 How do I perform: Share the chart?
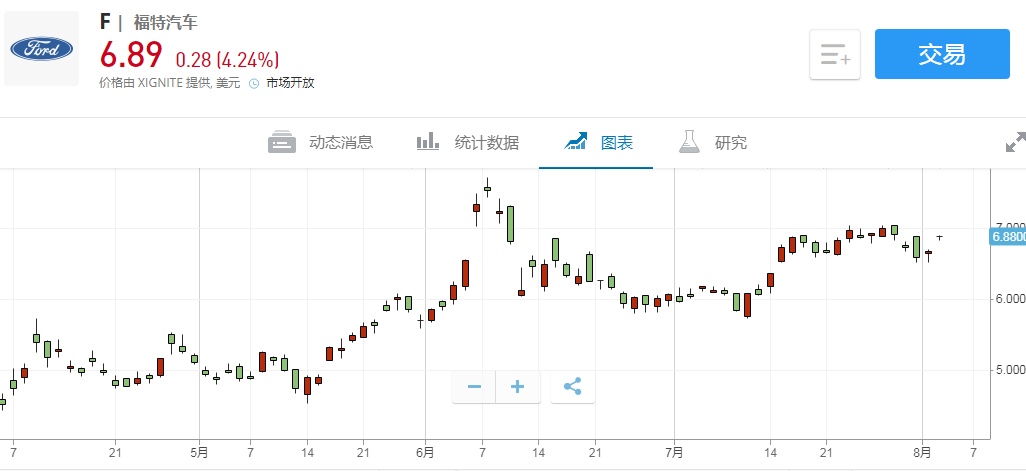pyautogui.click(x=573, y=387)
